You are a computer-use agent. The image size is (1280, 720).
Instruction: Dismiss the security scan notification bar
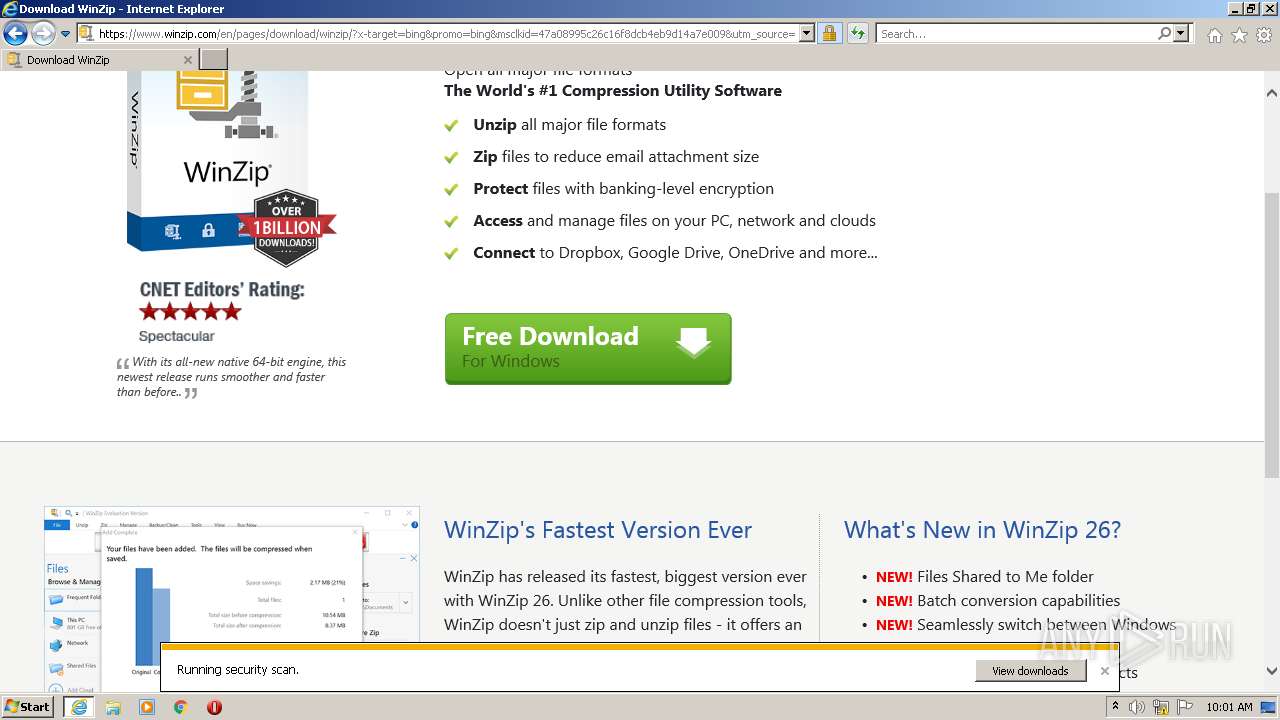[1105, 671]
